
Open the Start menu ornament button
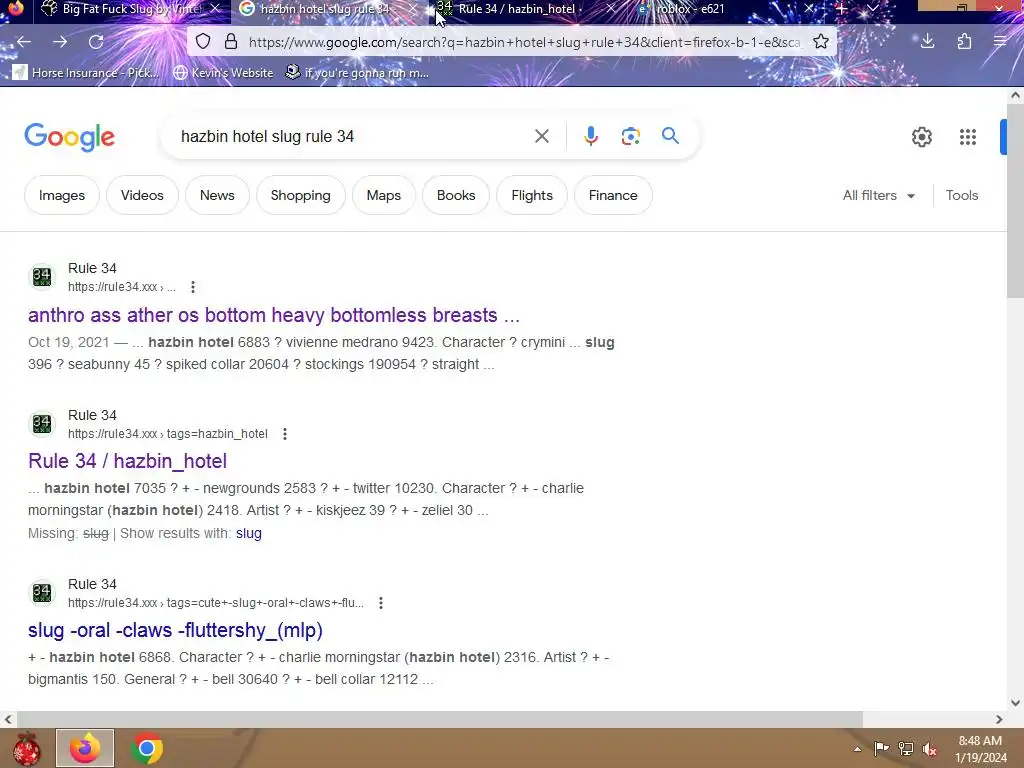[x=26, y=748]
